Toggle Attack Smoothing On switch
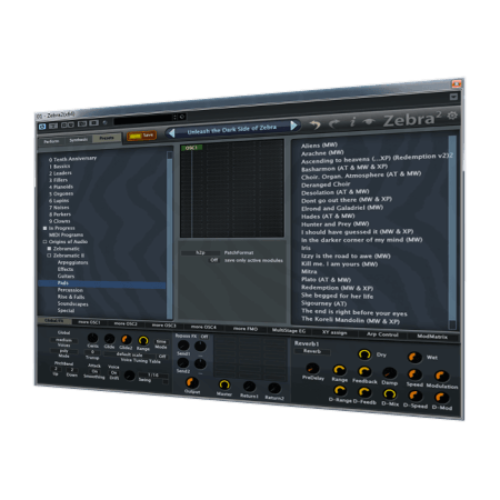500x500 pixels. [x=95, y=371]
